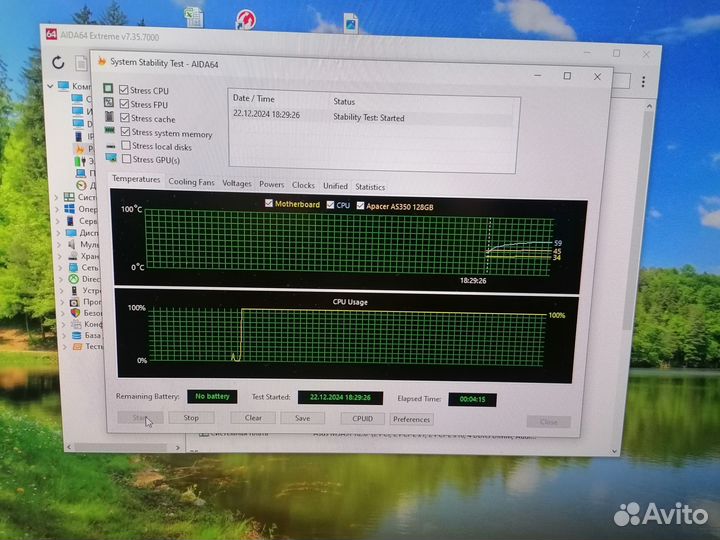Expand the Системная плата tree node
The height and width of the screenshot is (540, 720).
click(57, 197)
